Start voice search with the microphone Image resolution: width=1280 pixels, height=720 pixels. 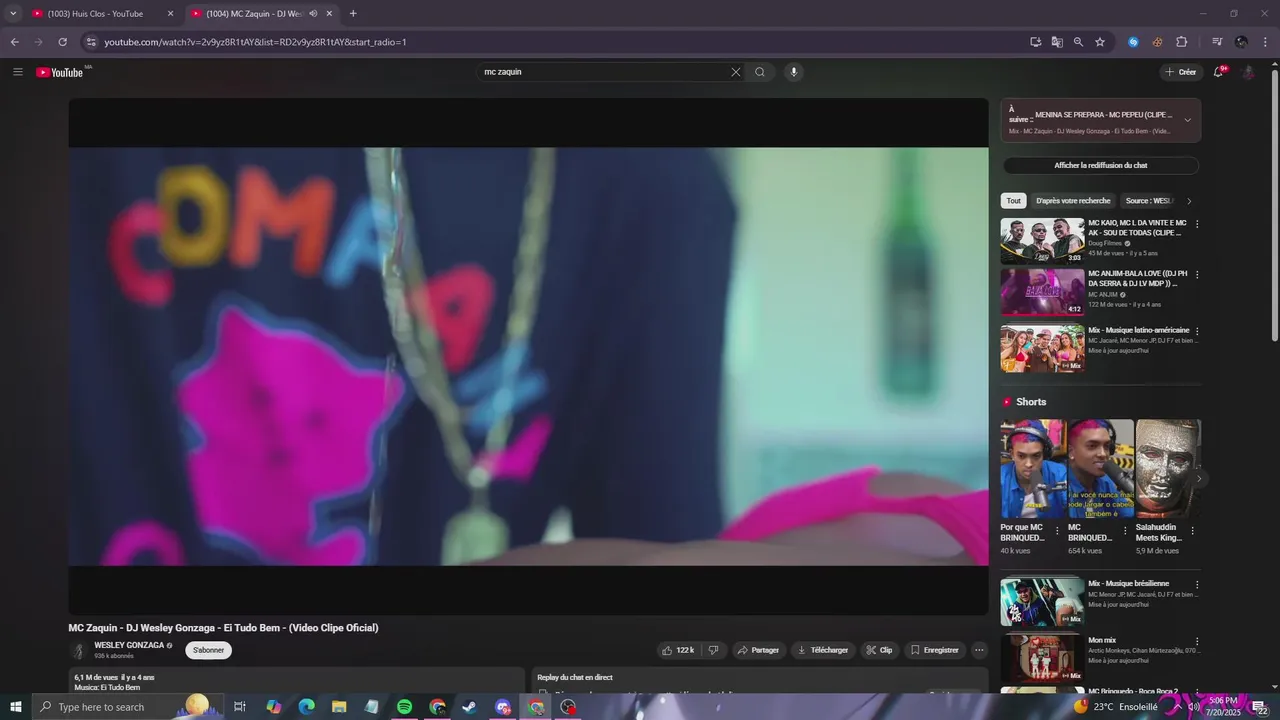click(x=794, y=72)
